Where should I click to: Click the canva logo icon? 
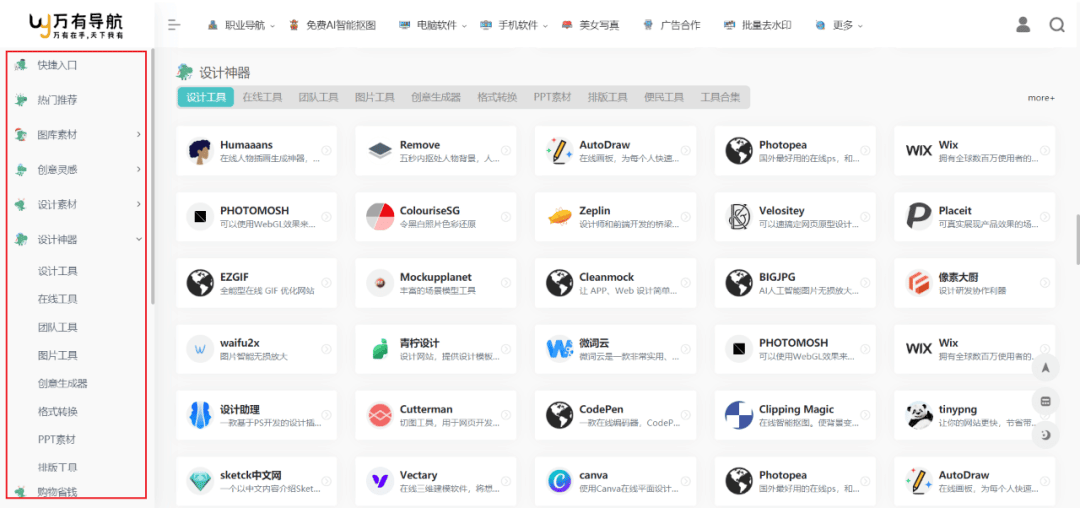[559, 481]
